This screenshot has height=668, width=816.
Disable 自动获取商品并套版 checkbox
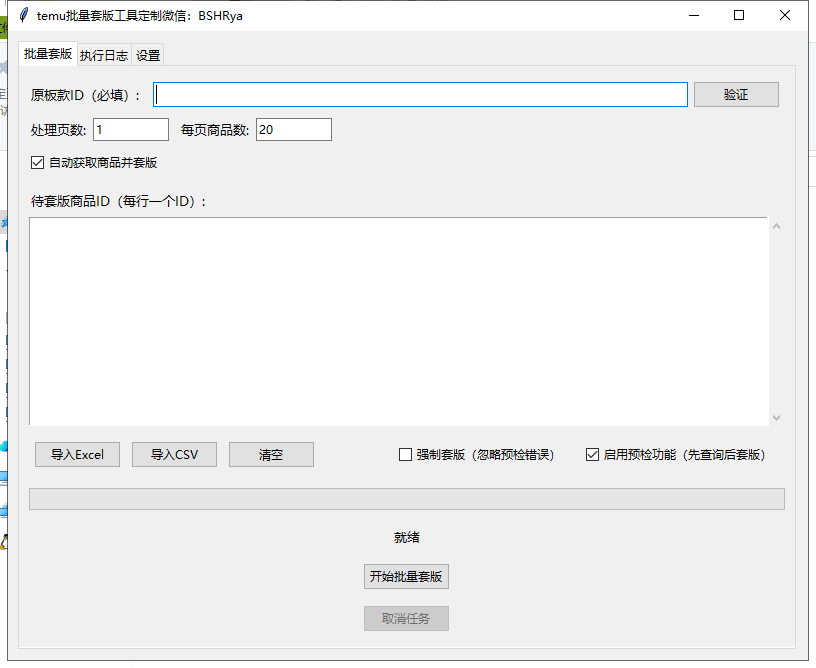[x=38, y=163]
